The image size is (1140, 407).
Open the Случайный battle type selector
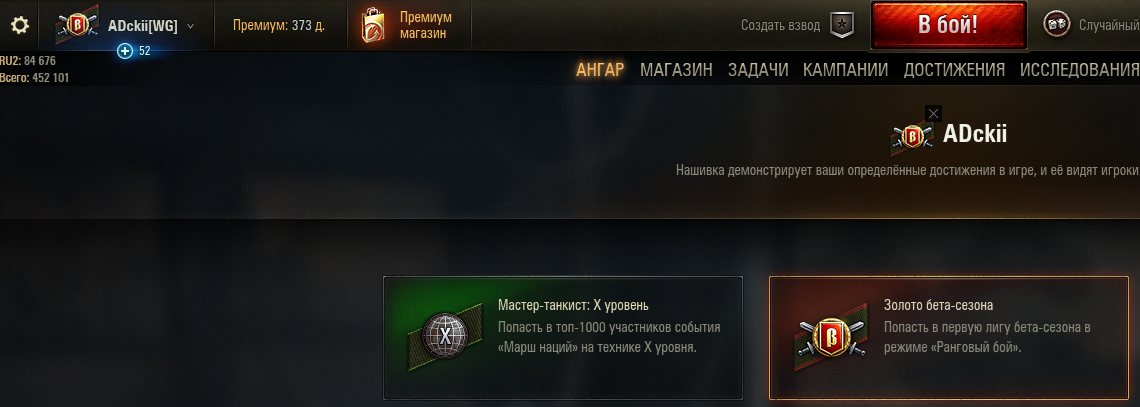coord(1108,25)
